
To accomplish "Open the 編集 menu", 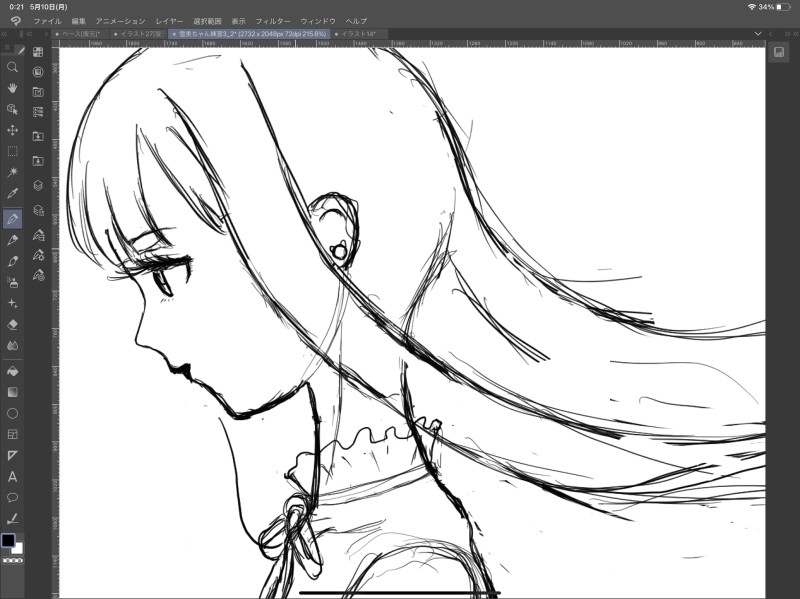I will [x=79, y=21].
